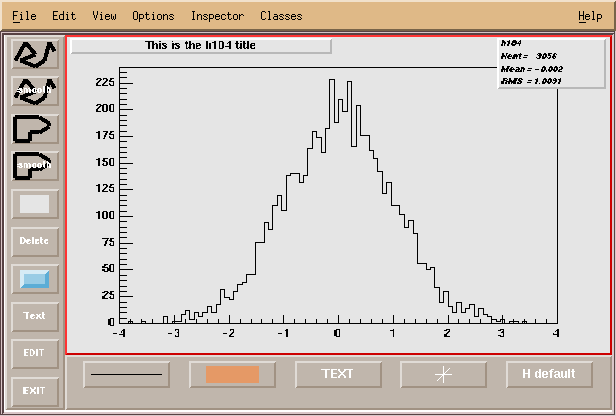Image resolution: width=616 pixels, height=416 pixels.
Task: Select the smooth filled polygon tool
Action: [x=34, y=166]
